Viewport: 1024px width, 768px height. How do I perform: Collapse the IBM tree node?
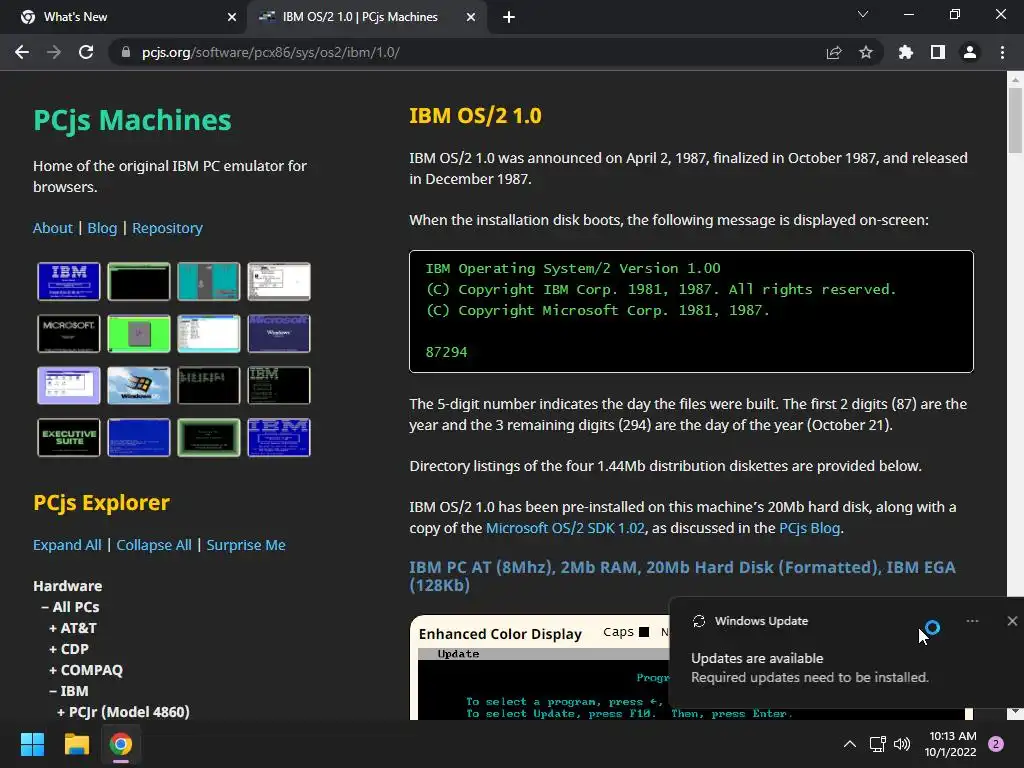pyautogui.click(x=69, y=691)
